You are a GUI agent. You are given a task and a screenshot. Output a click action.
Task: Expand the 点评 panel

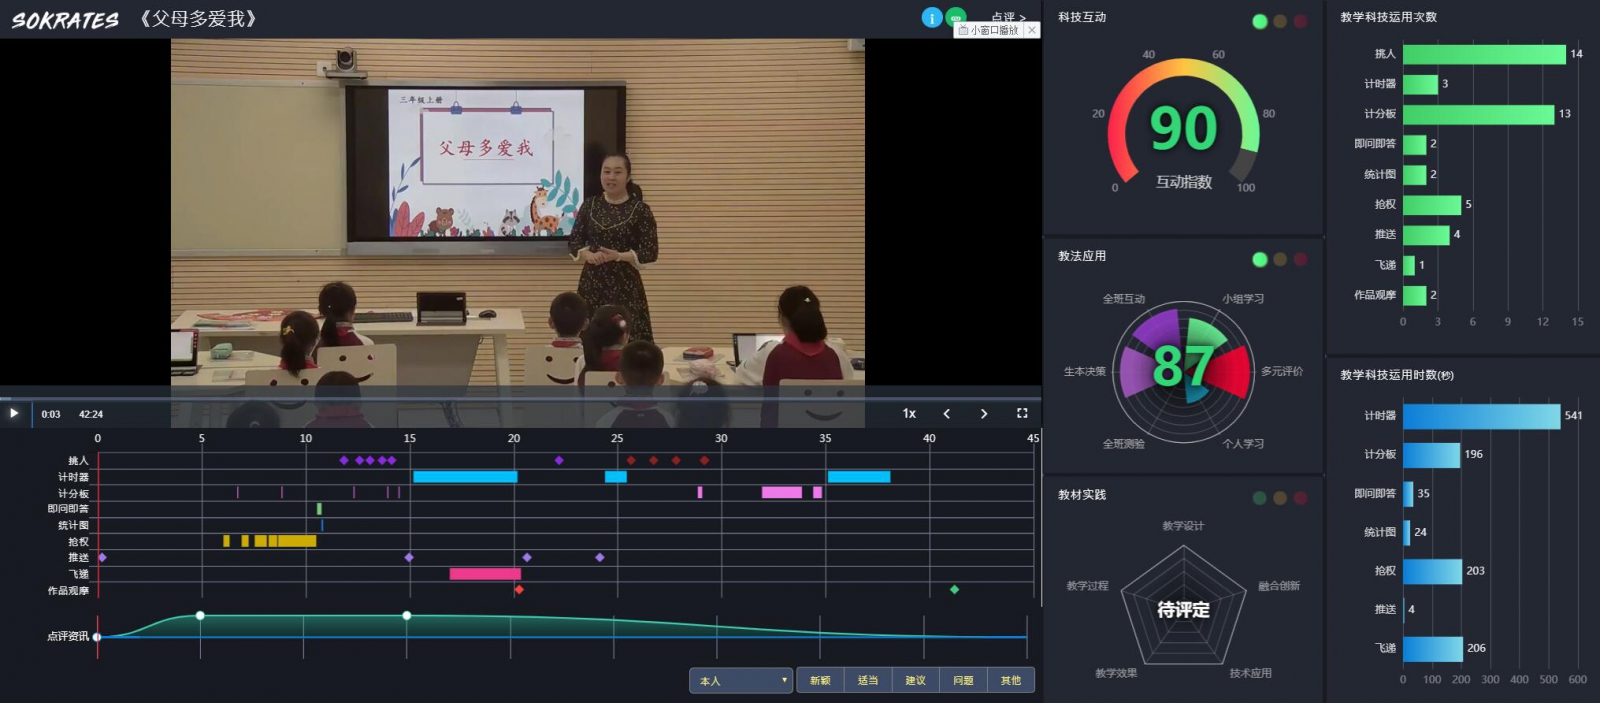coord(1008,15)
